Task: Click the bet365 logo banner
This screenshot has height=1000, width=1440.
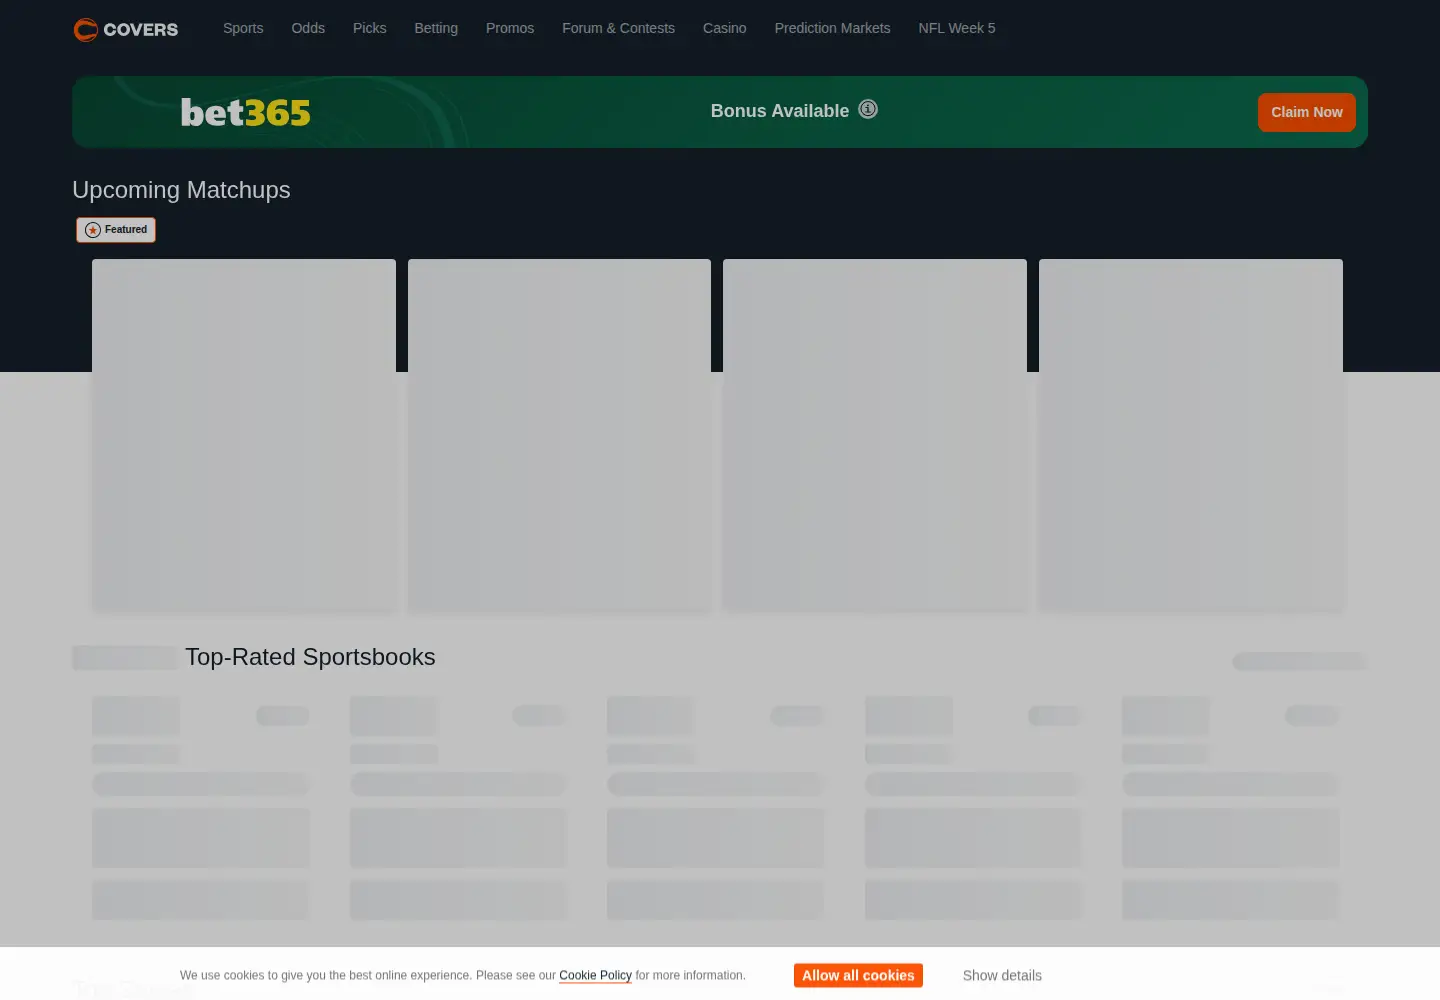Action: click(245, 112)
